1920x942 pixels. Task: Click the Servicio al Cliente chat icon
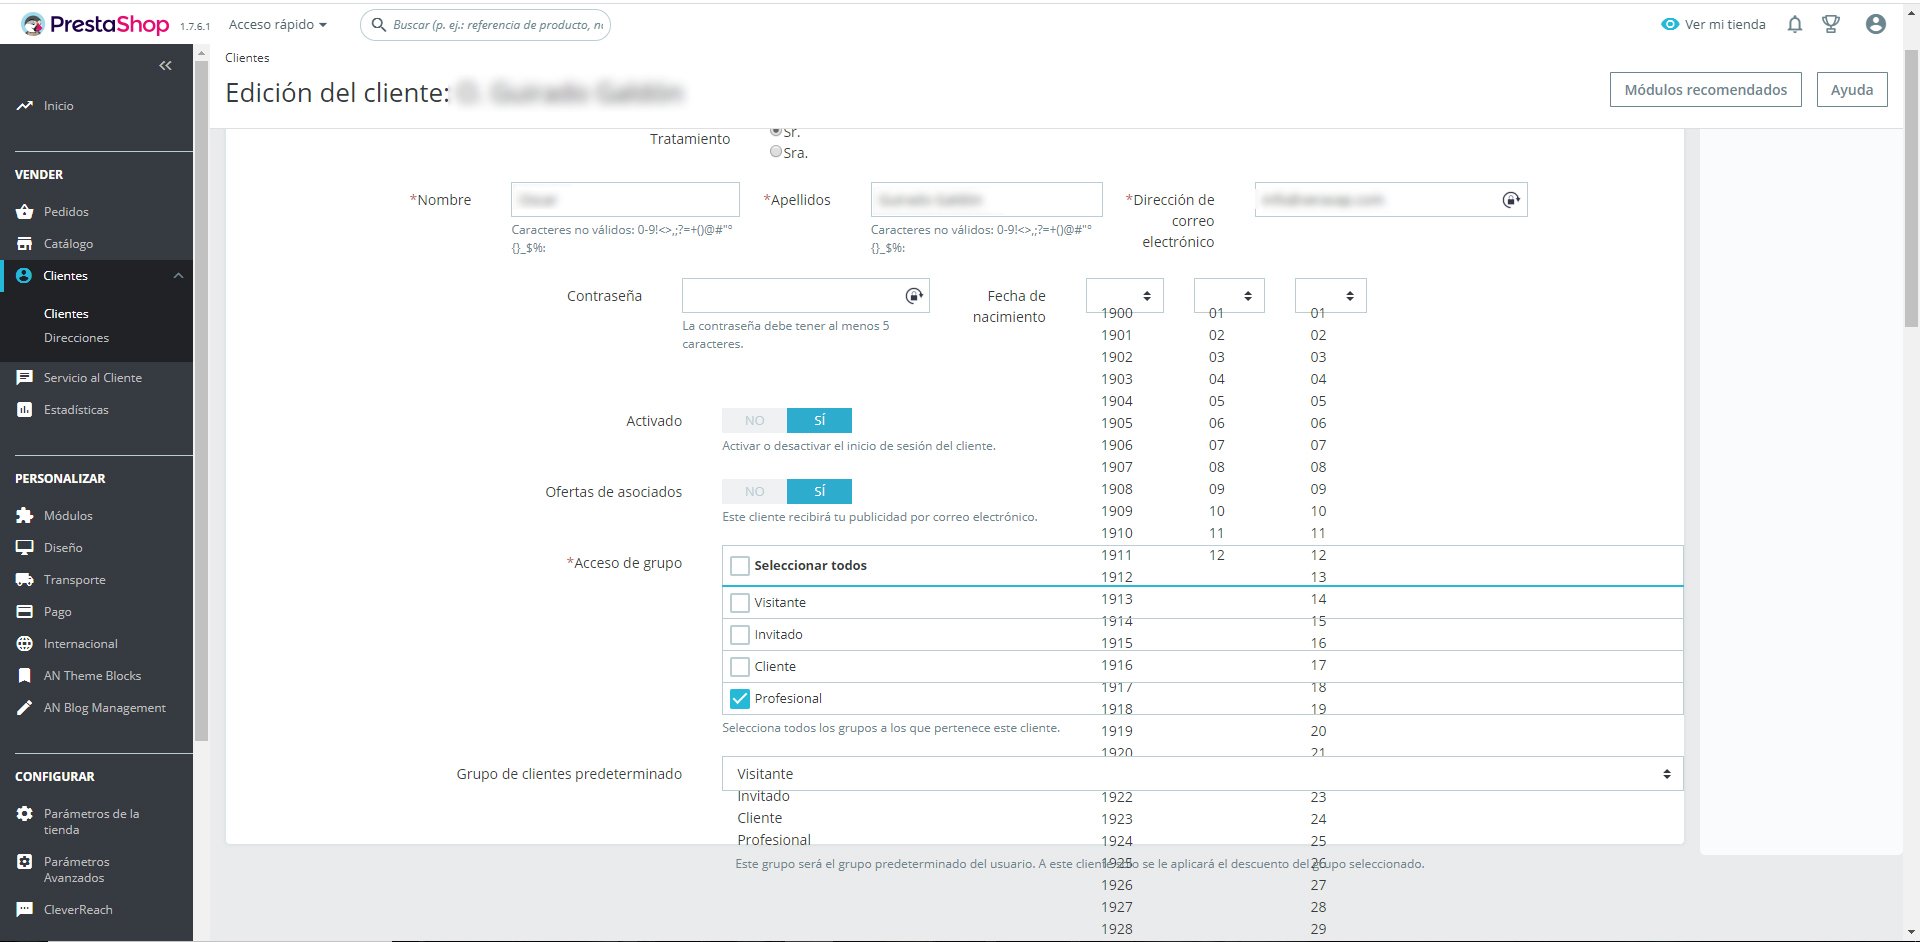point(24,377)
